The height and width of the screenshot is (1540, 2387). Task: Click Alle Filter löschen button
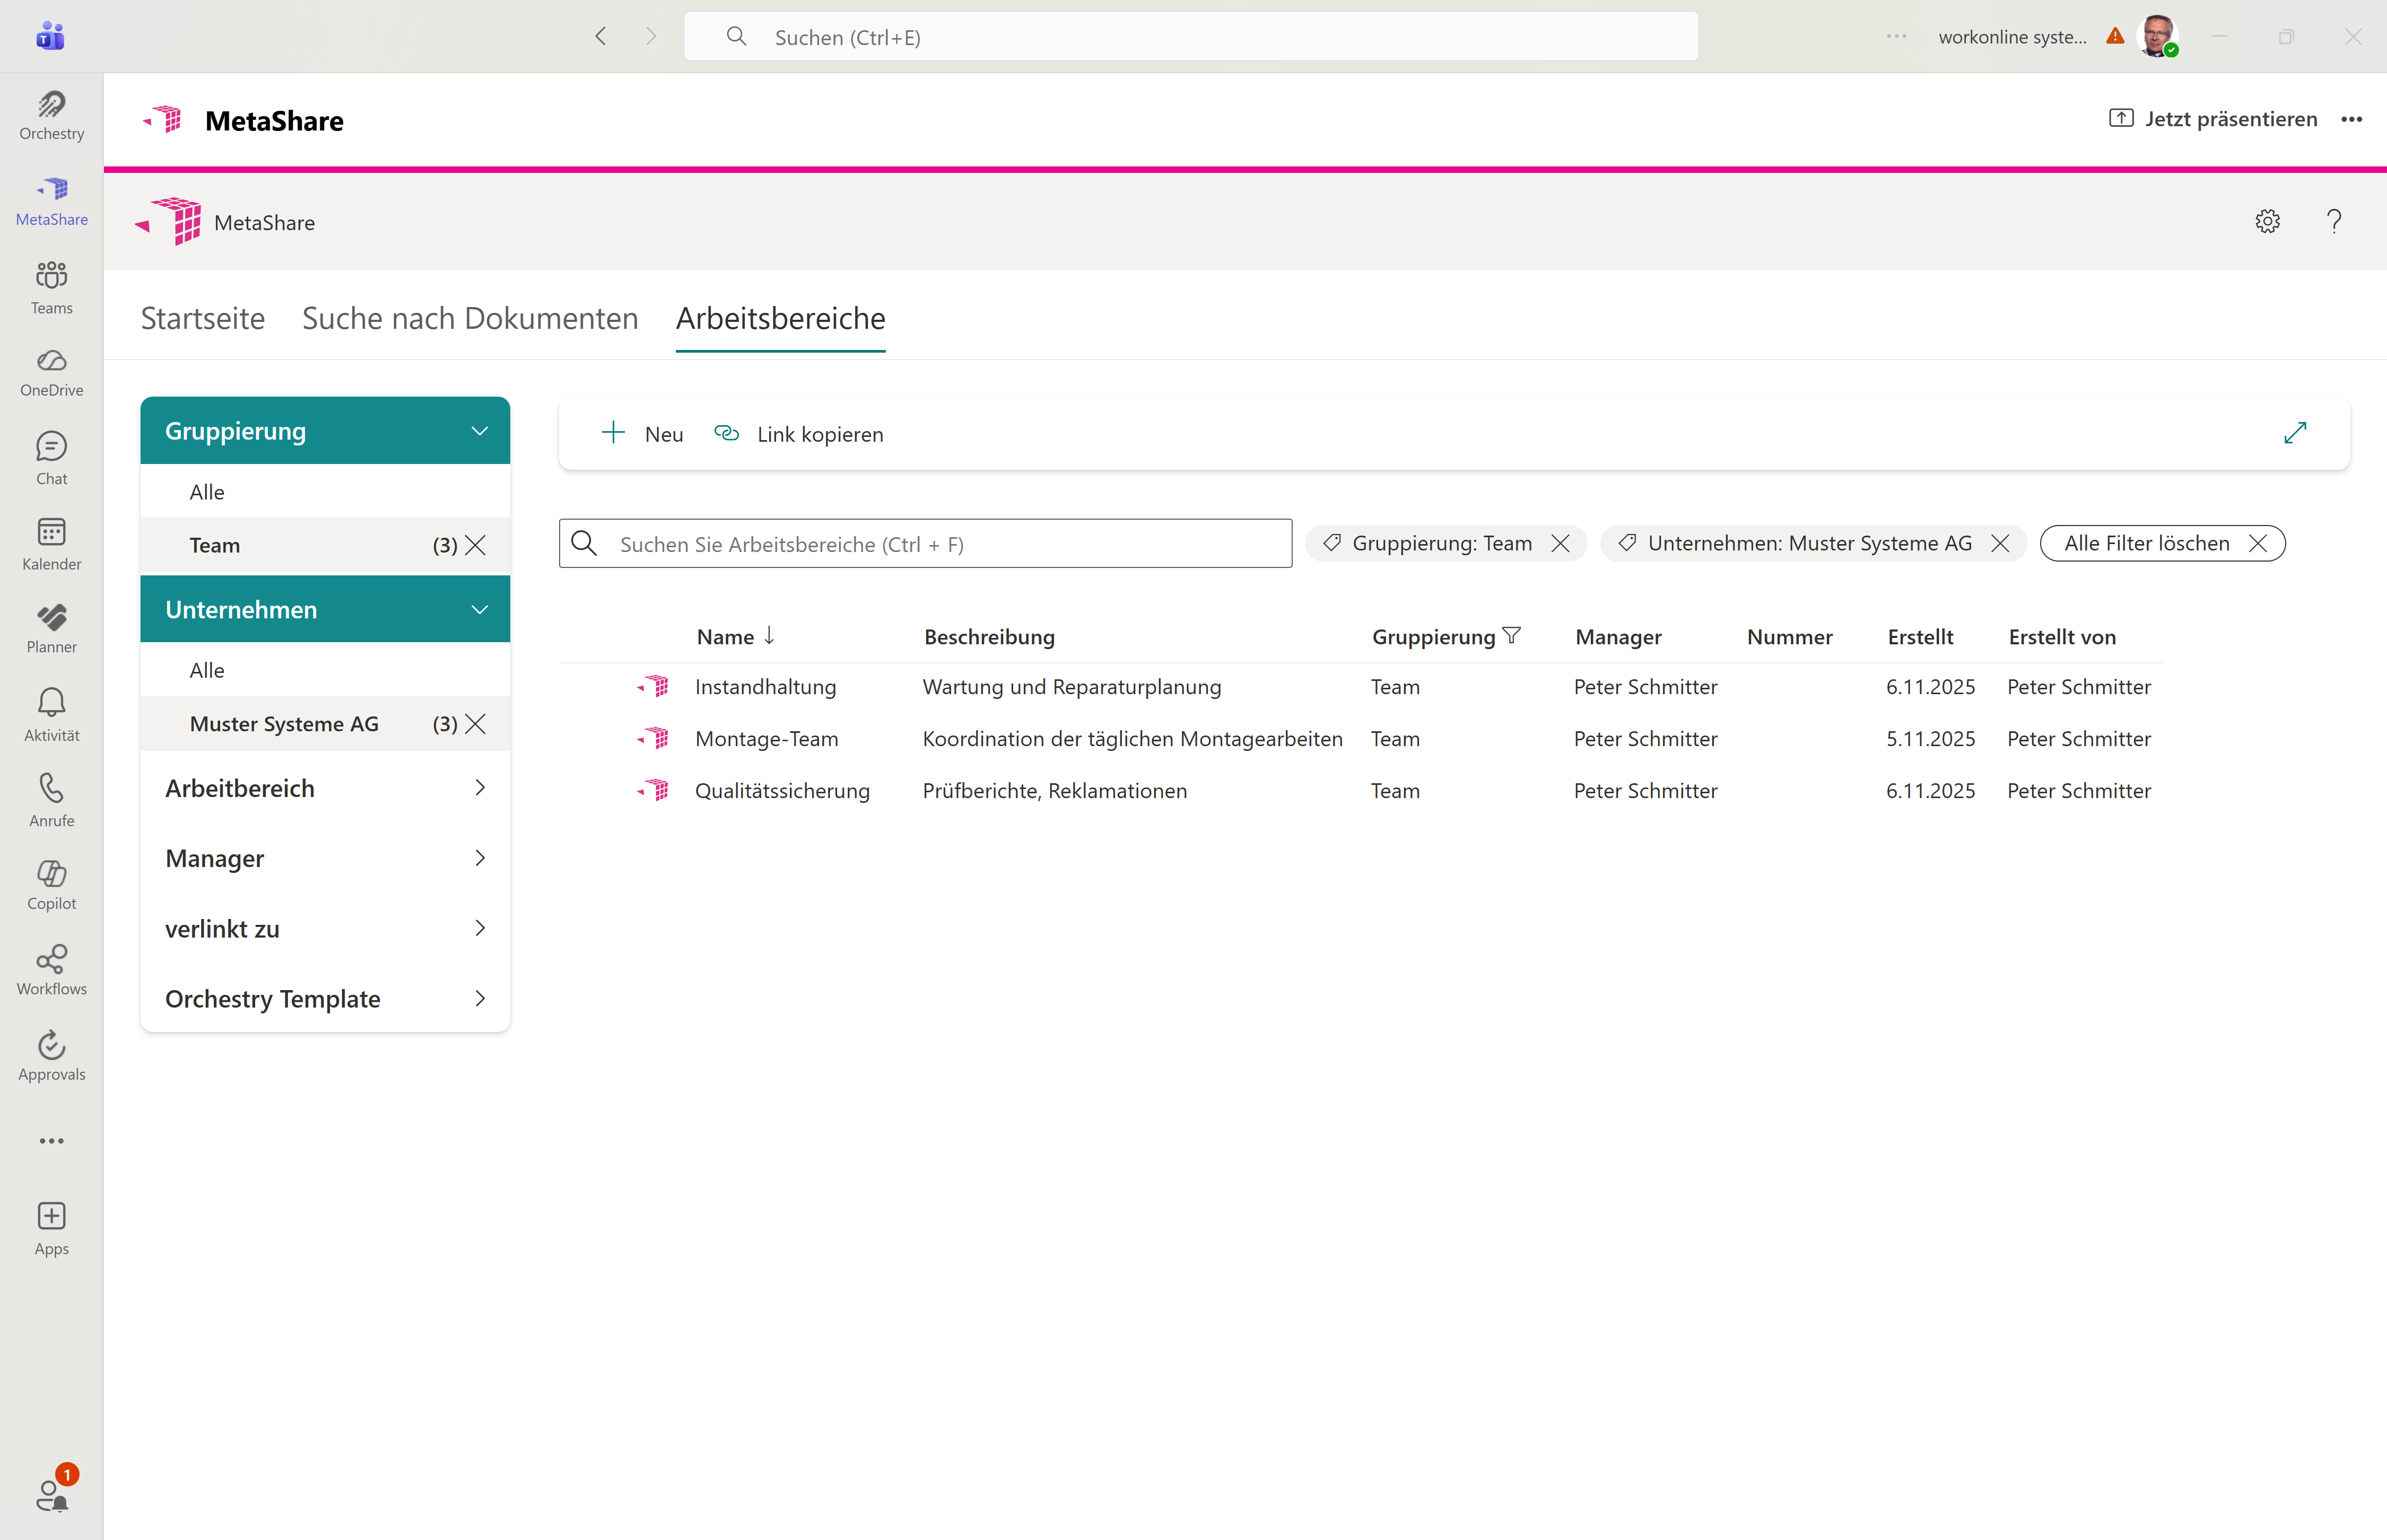click(x=2162, y=543)
